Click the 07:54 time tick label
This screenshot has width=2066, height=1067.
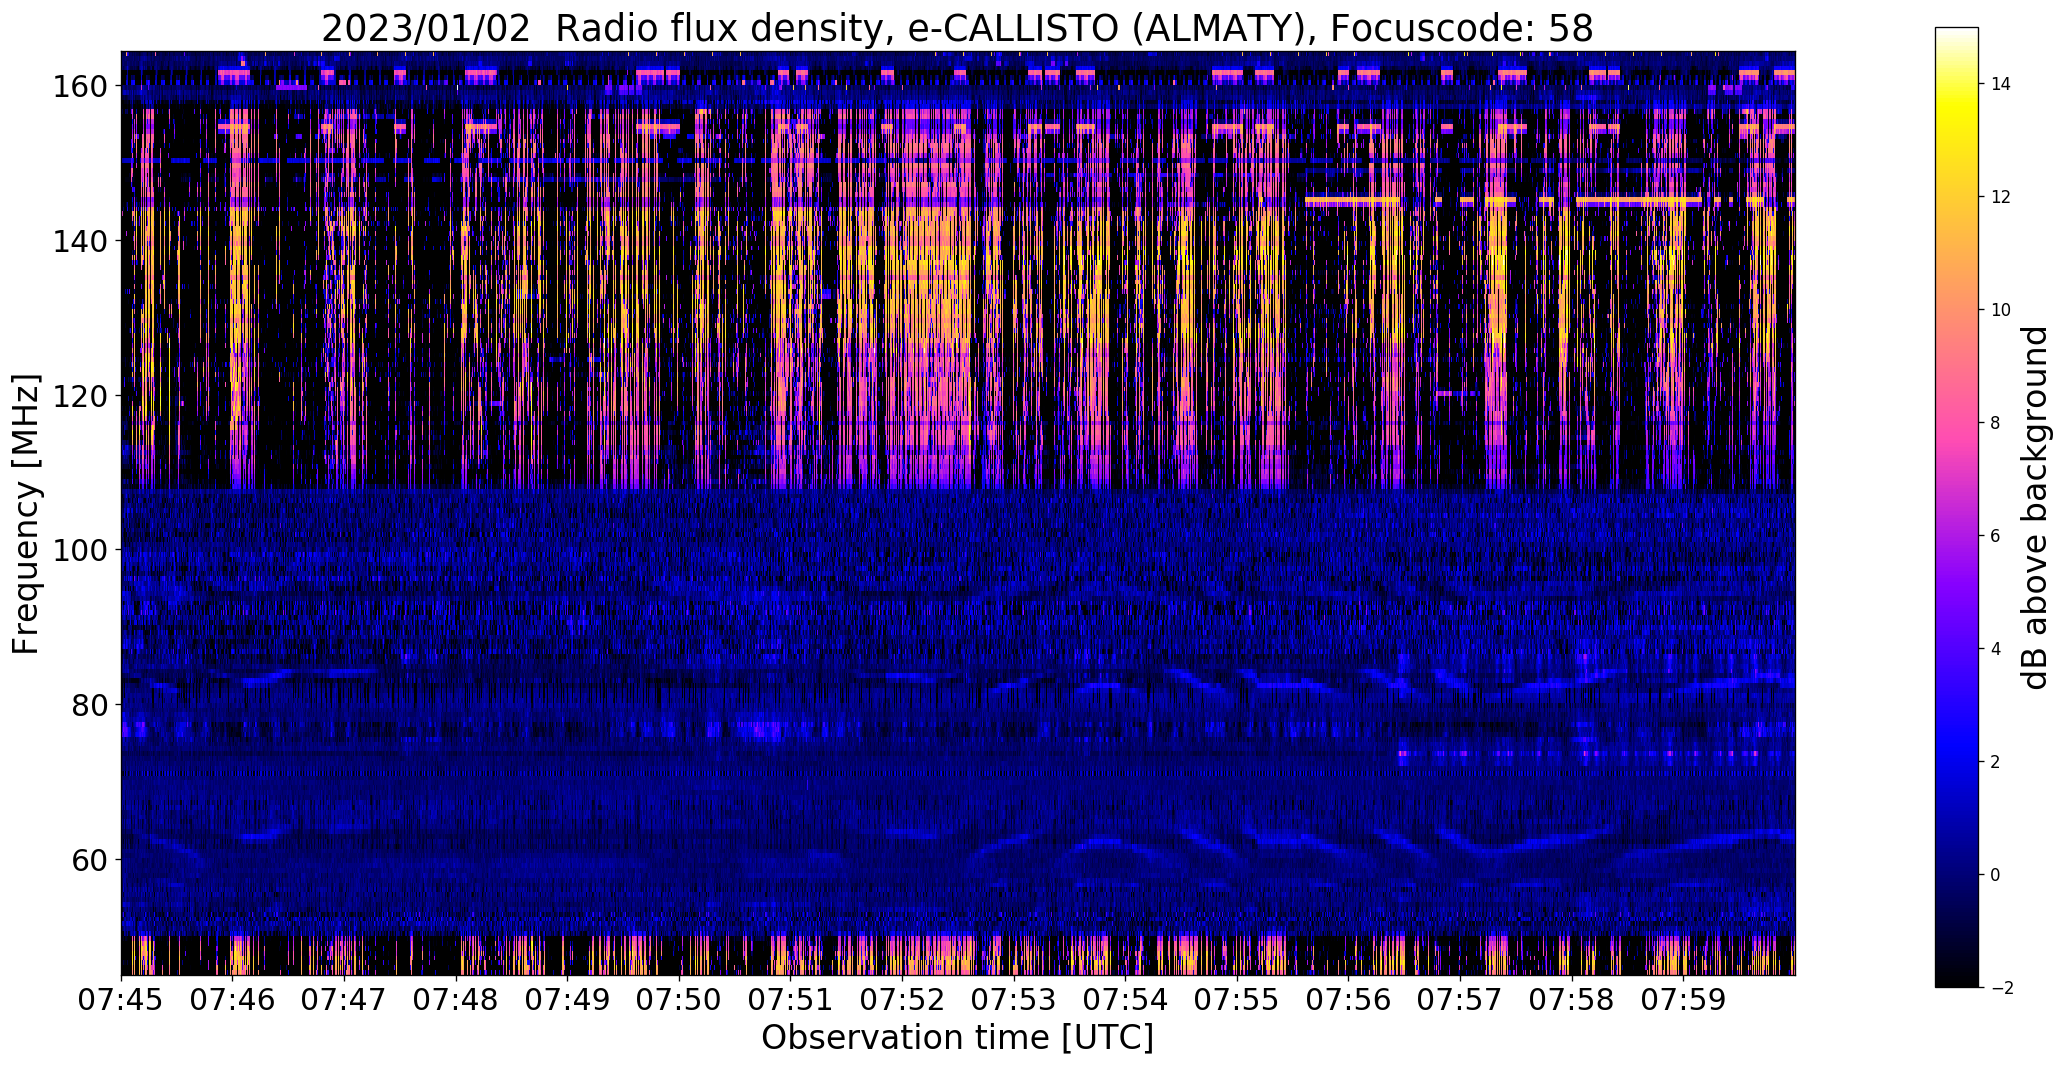click(1126, 1000)
